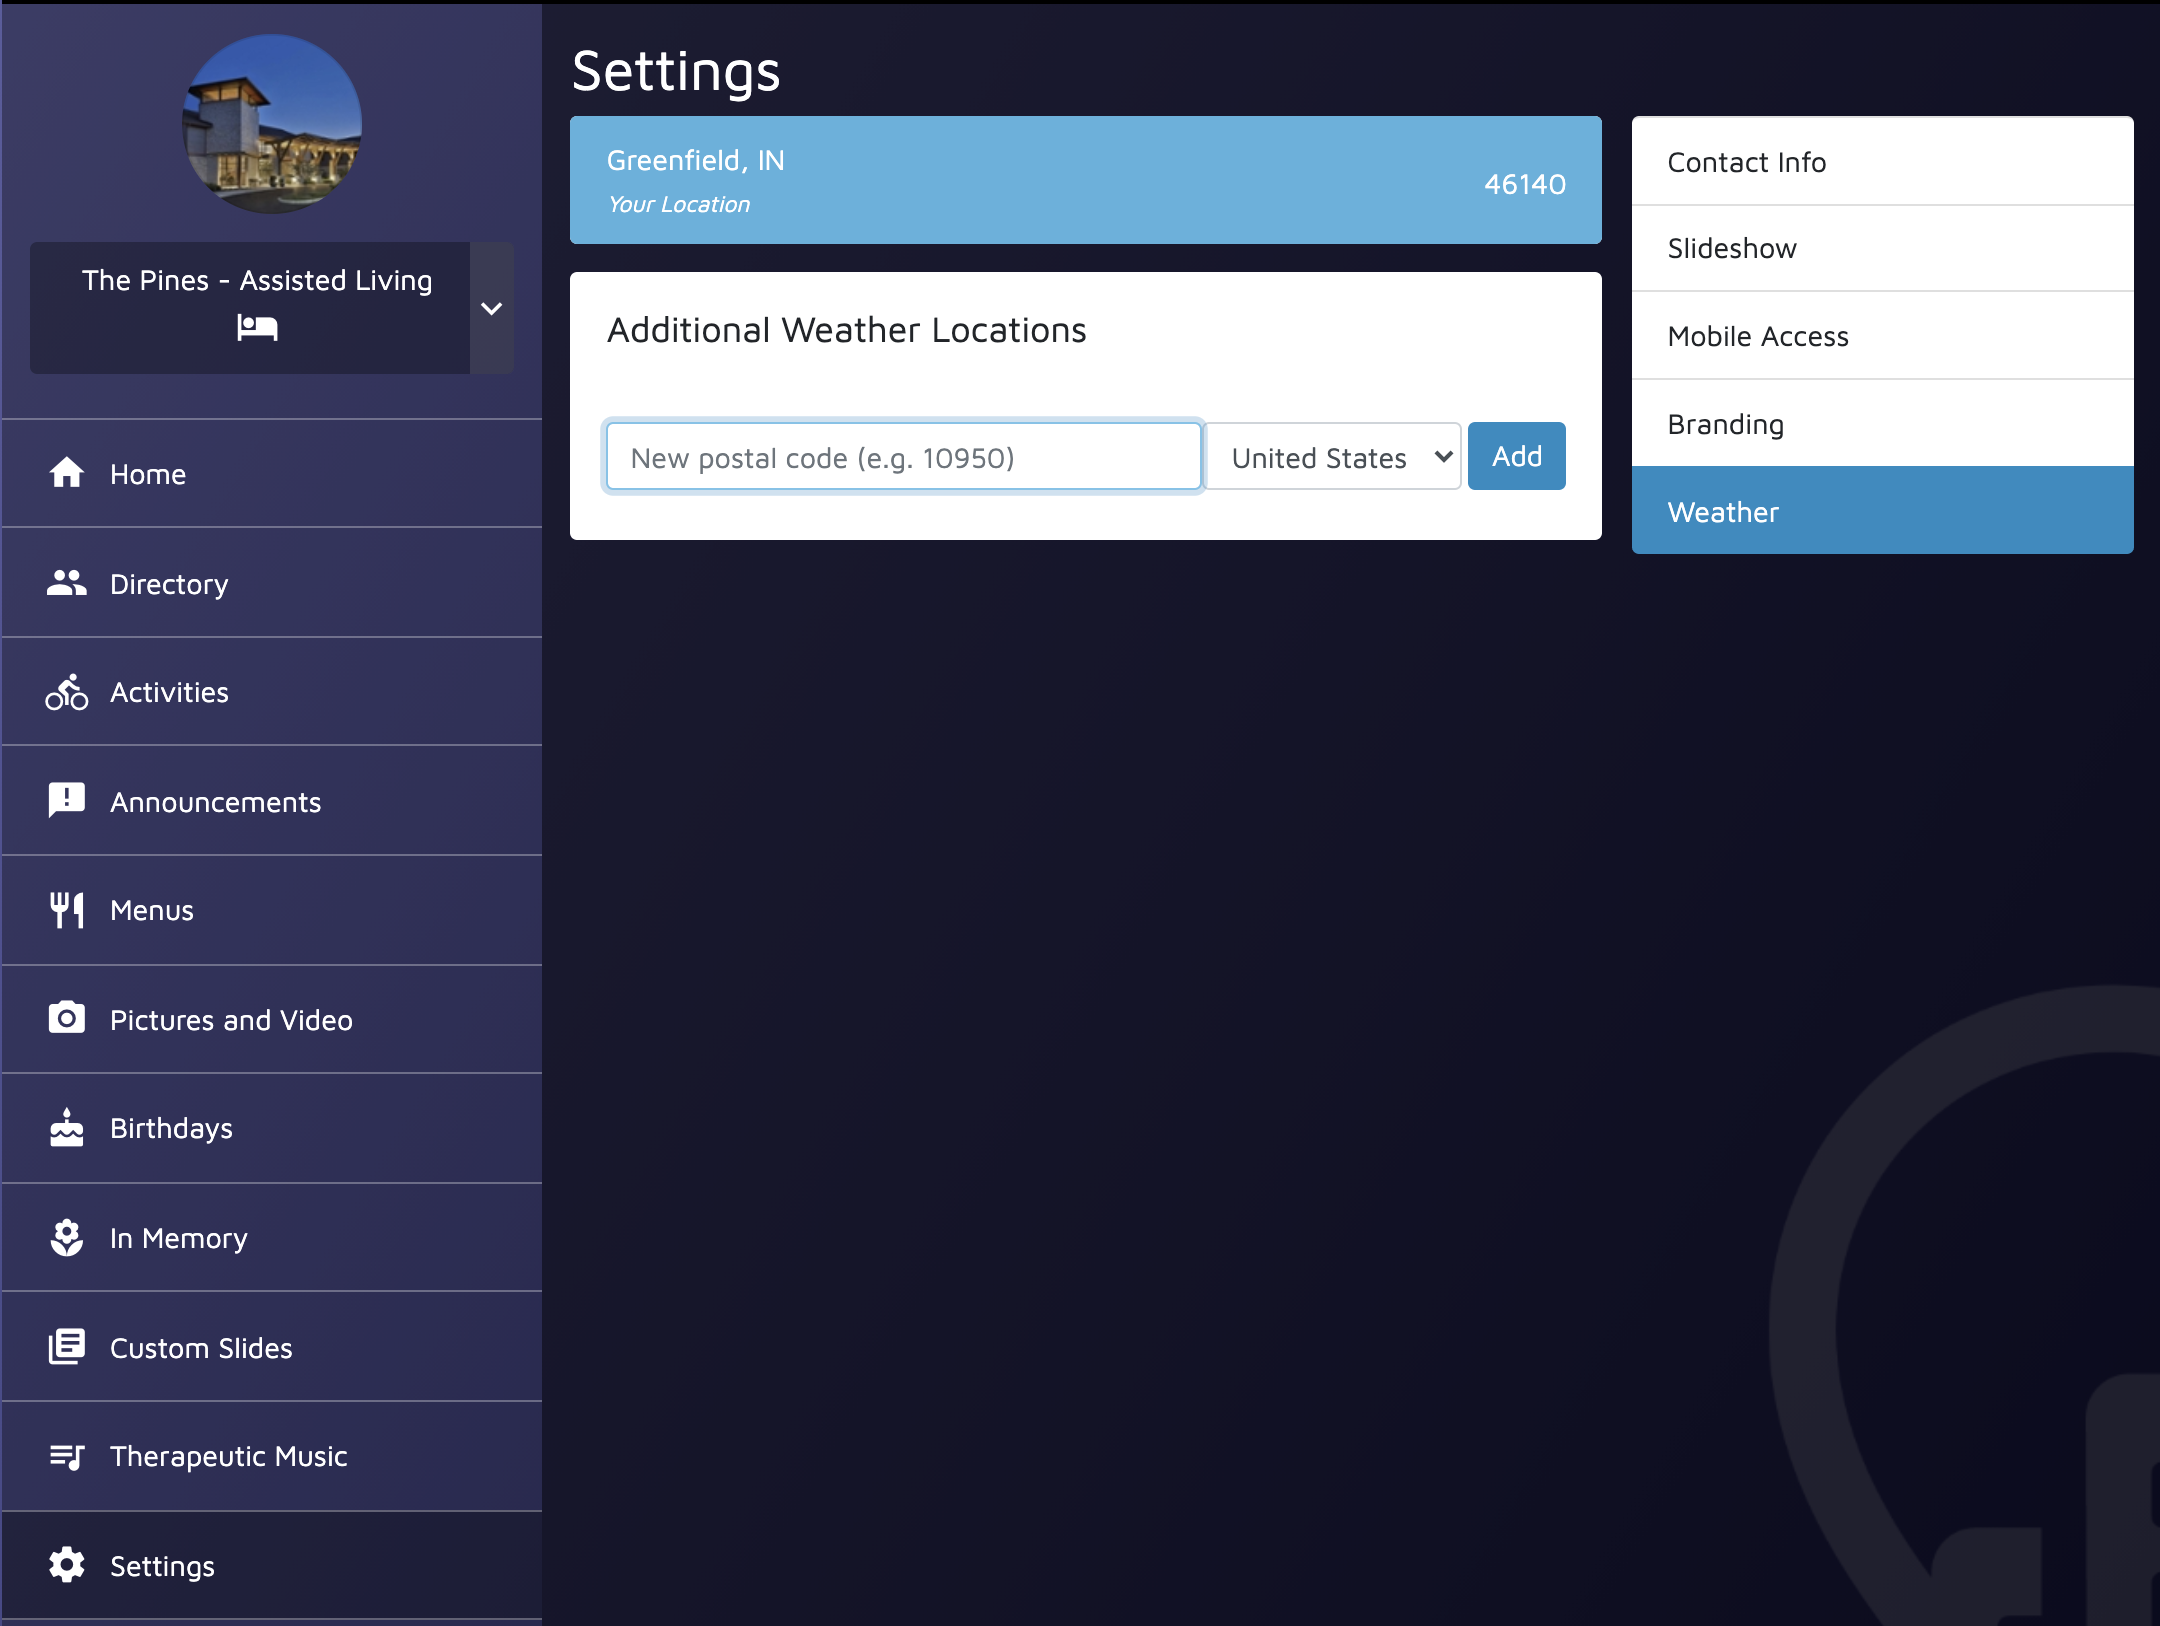The image size is (2160, 1626).
Task: Open the Home menu label
Action: click(x=148, y=474)
